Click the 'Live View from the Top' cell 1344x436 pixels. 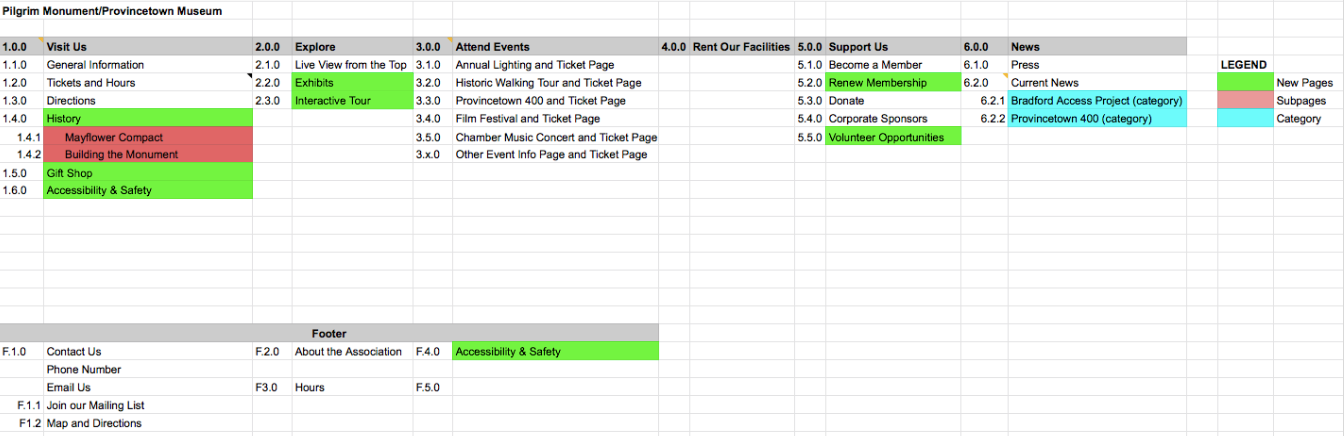point(352,65)
